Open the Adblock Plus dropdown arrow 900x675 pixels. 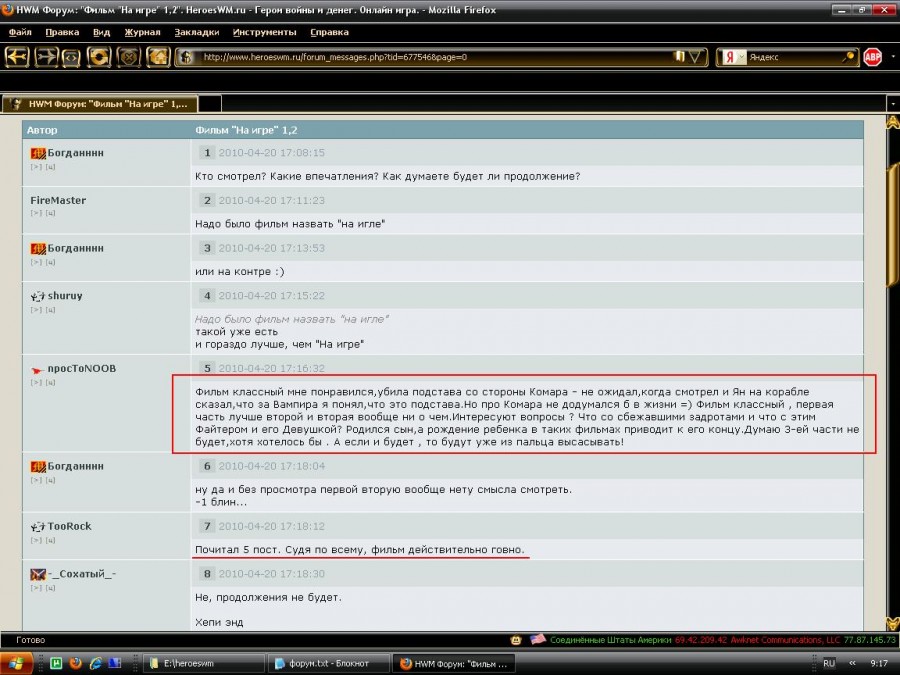(893, 57)
